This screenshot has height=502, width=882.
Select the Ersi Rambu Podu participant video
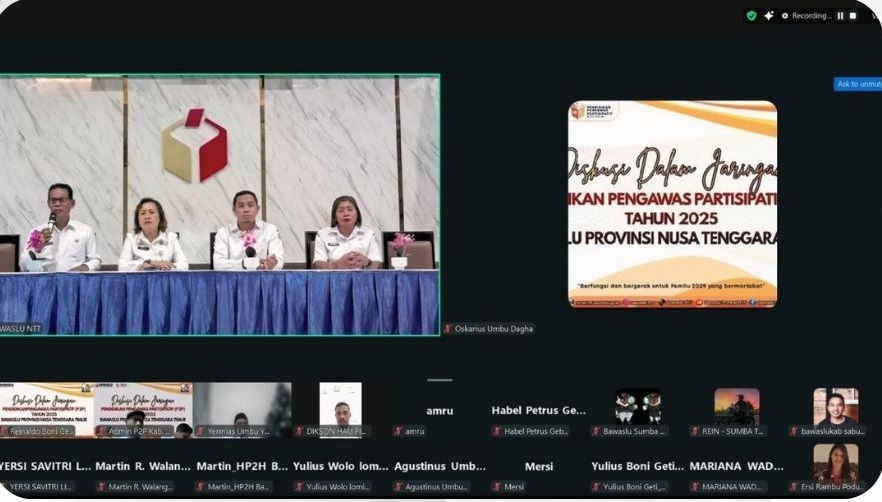click(835, 465)
